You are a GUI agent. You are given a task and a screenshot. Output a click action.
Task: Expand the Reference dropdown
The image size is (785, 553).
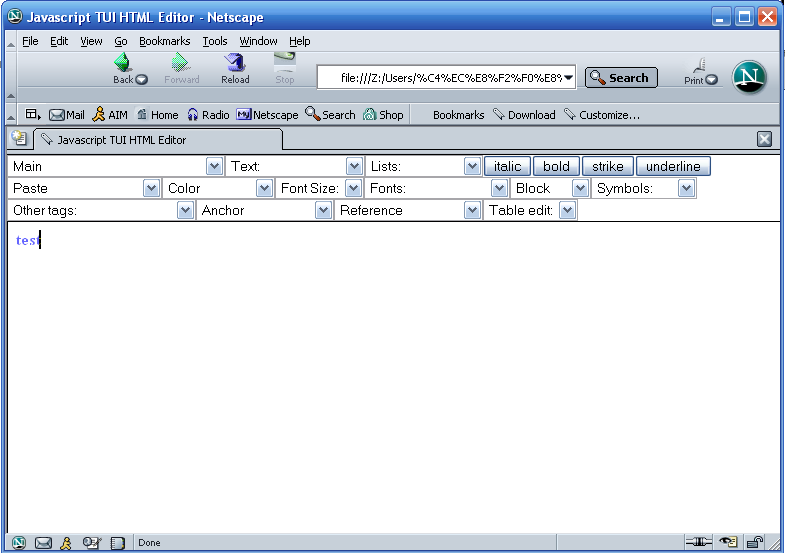coord(472,210)
